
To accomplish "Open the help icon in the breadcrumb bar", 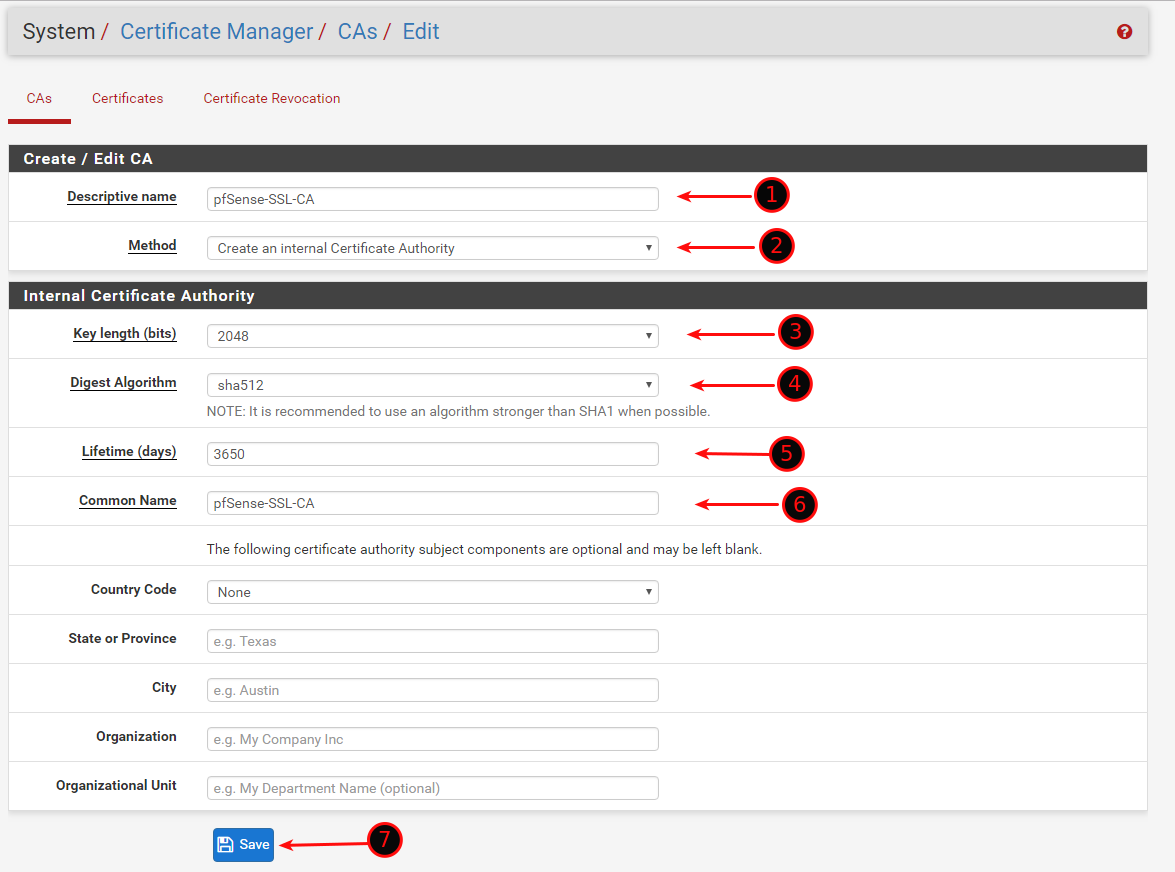I will (1124, 31).
